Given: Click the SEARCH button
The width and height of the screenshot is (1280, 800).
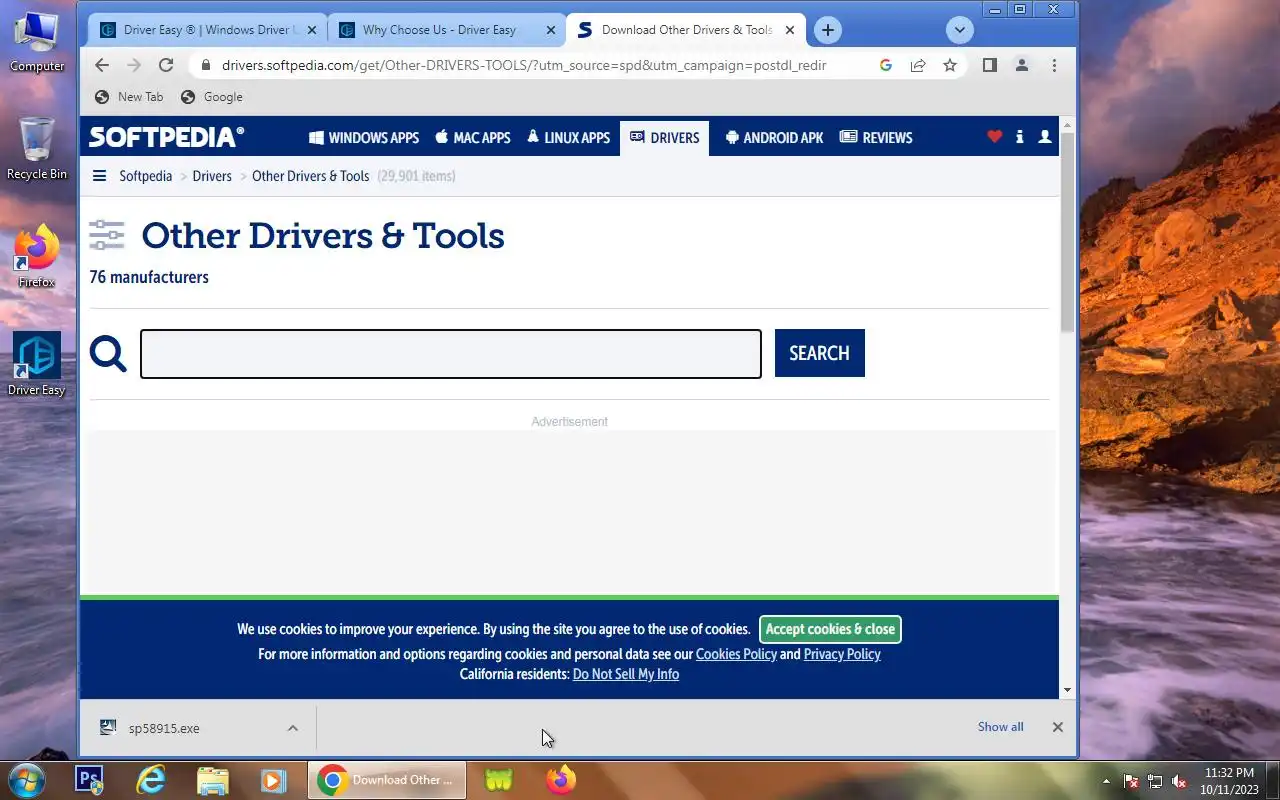Looking at the screenshot, I should pyautogui.click(x=819, y=353).
